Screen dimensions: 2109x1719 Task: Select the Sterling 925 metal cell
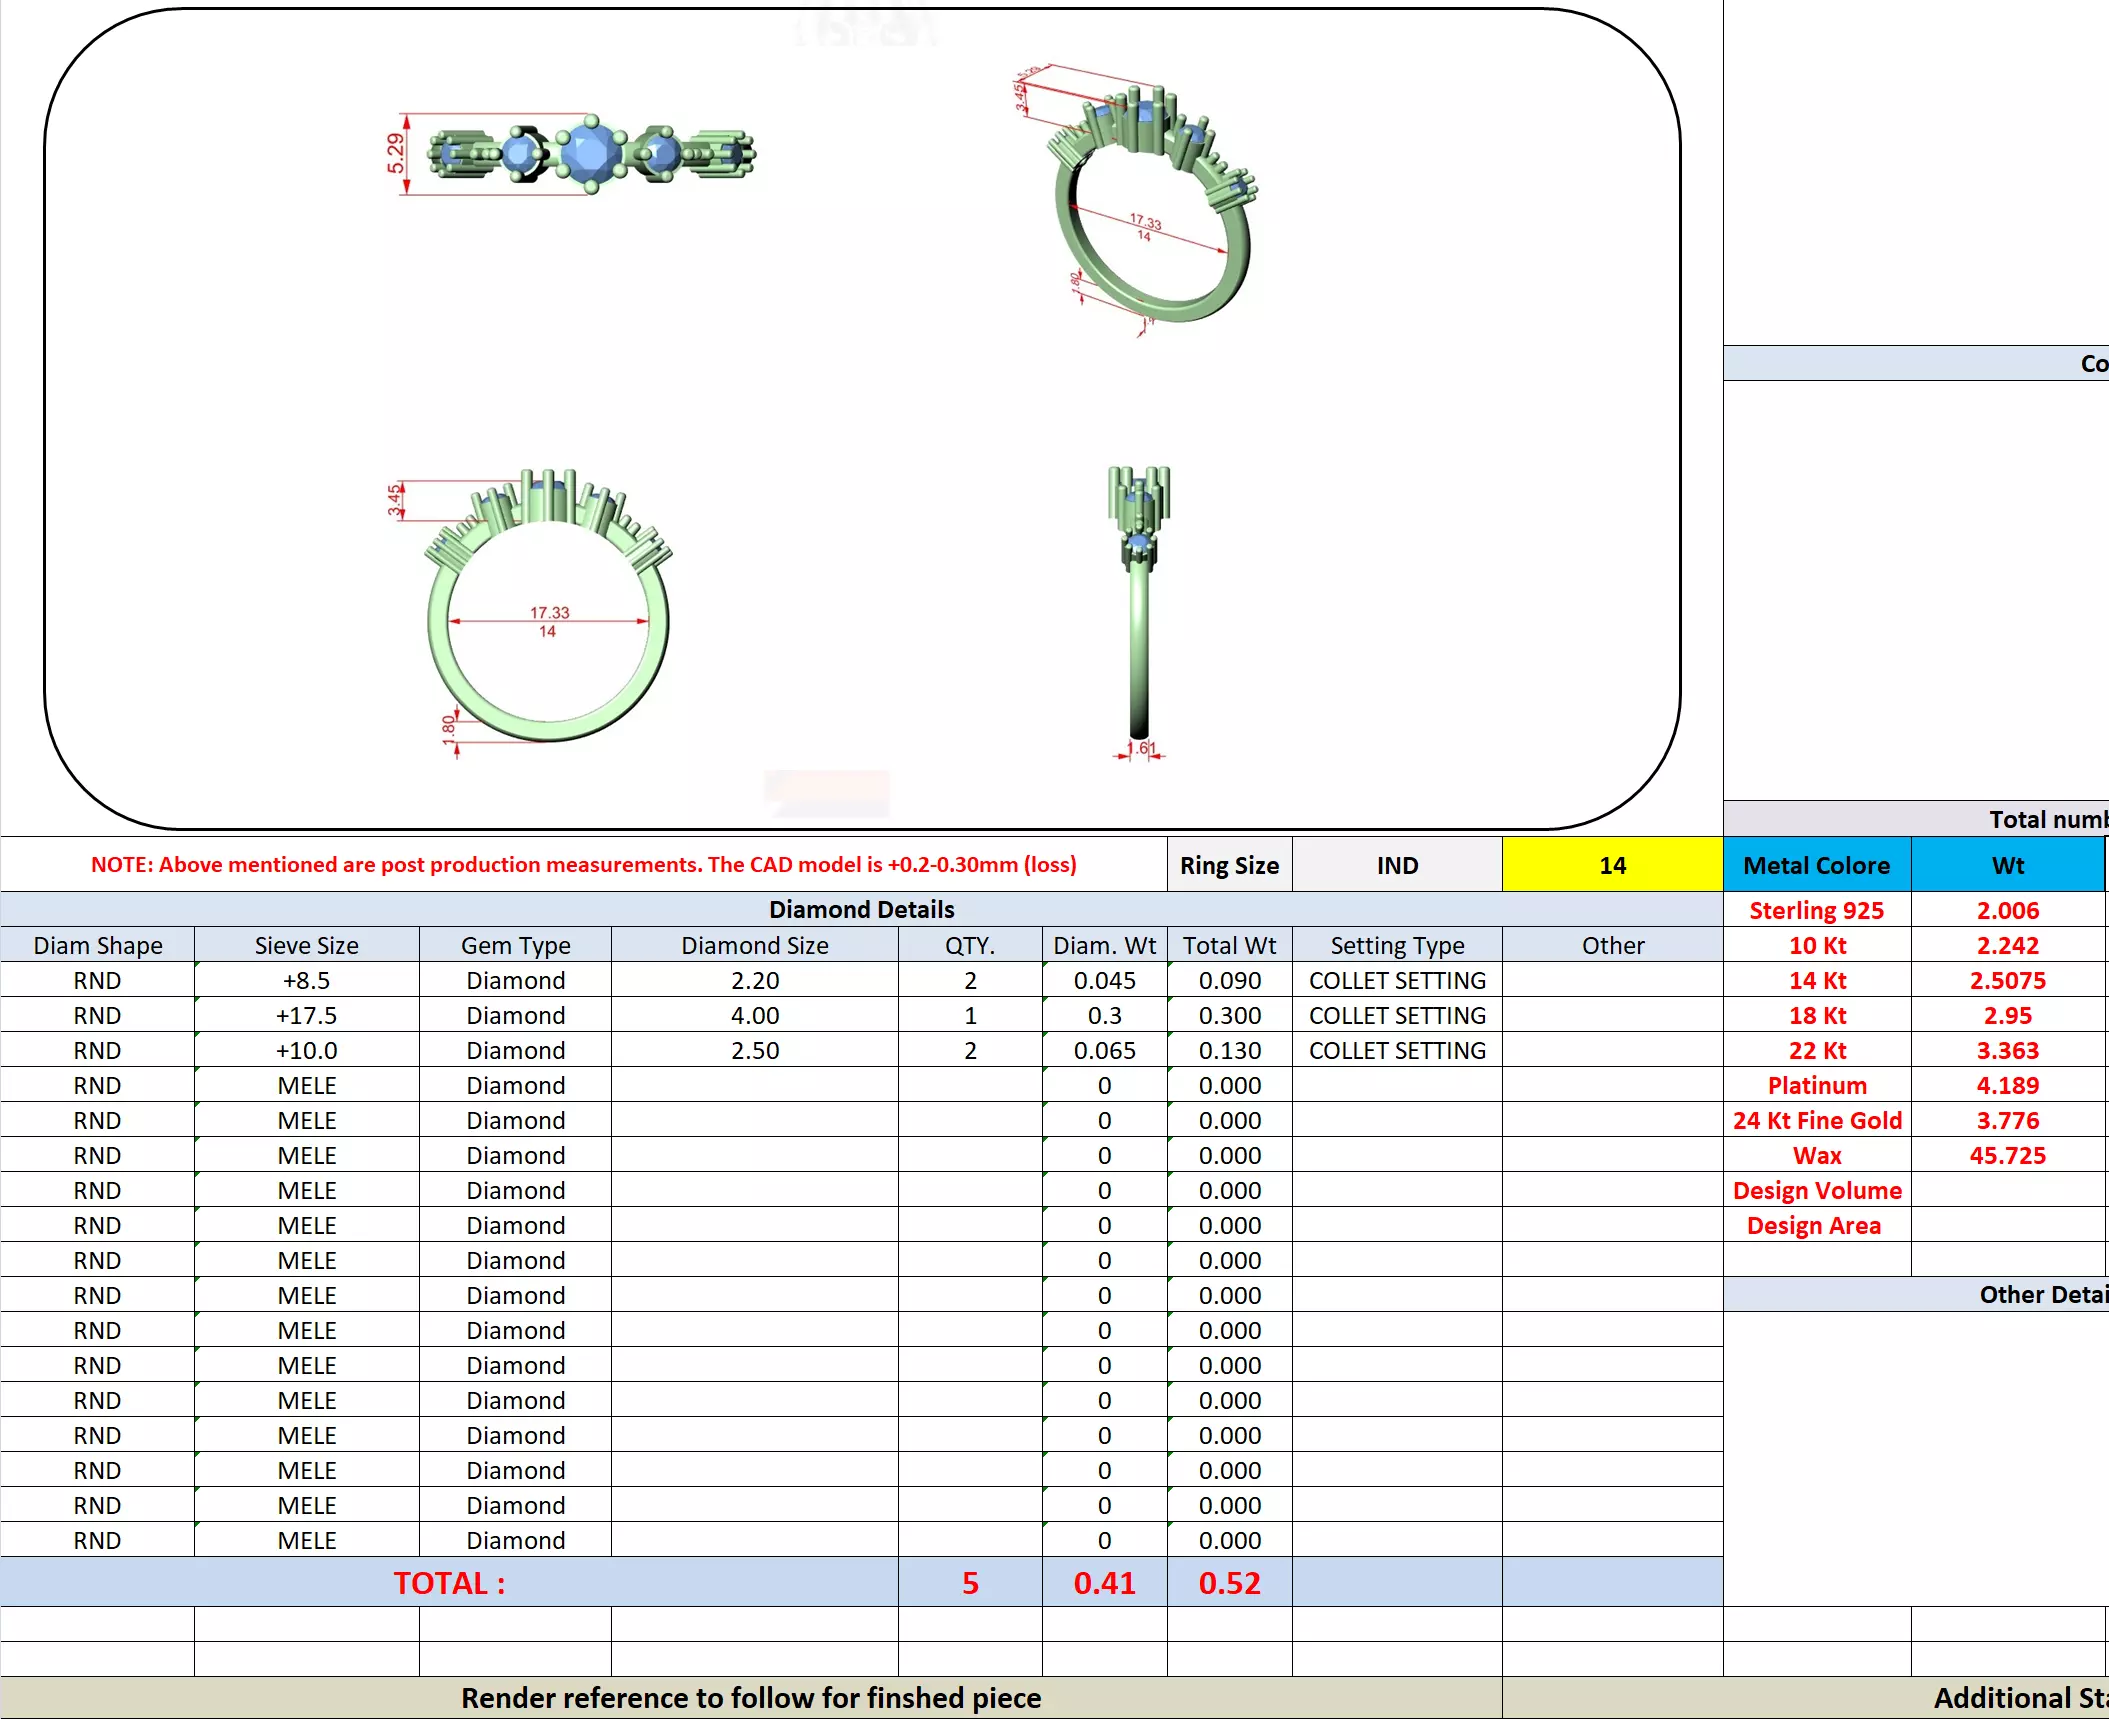click(x=1816, y=910)
